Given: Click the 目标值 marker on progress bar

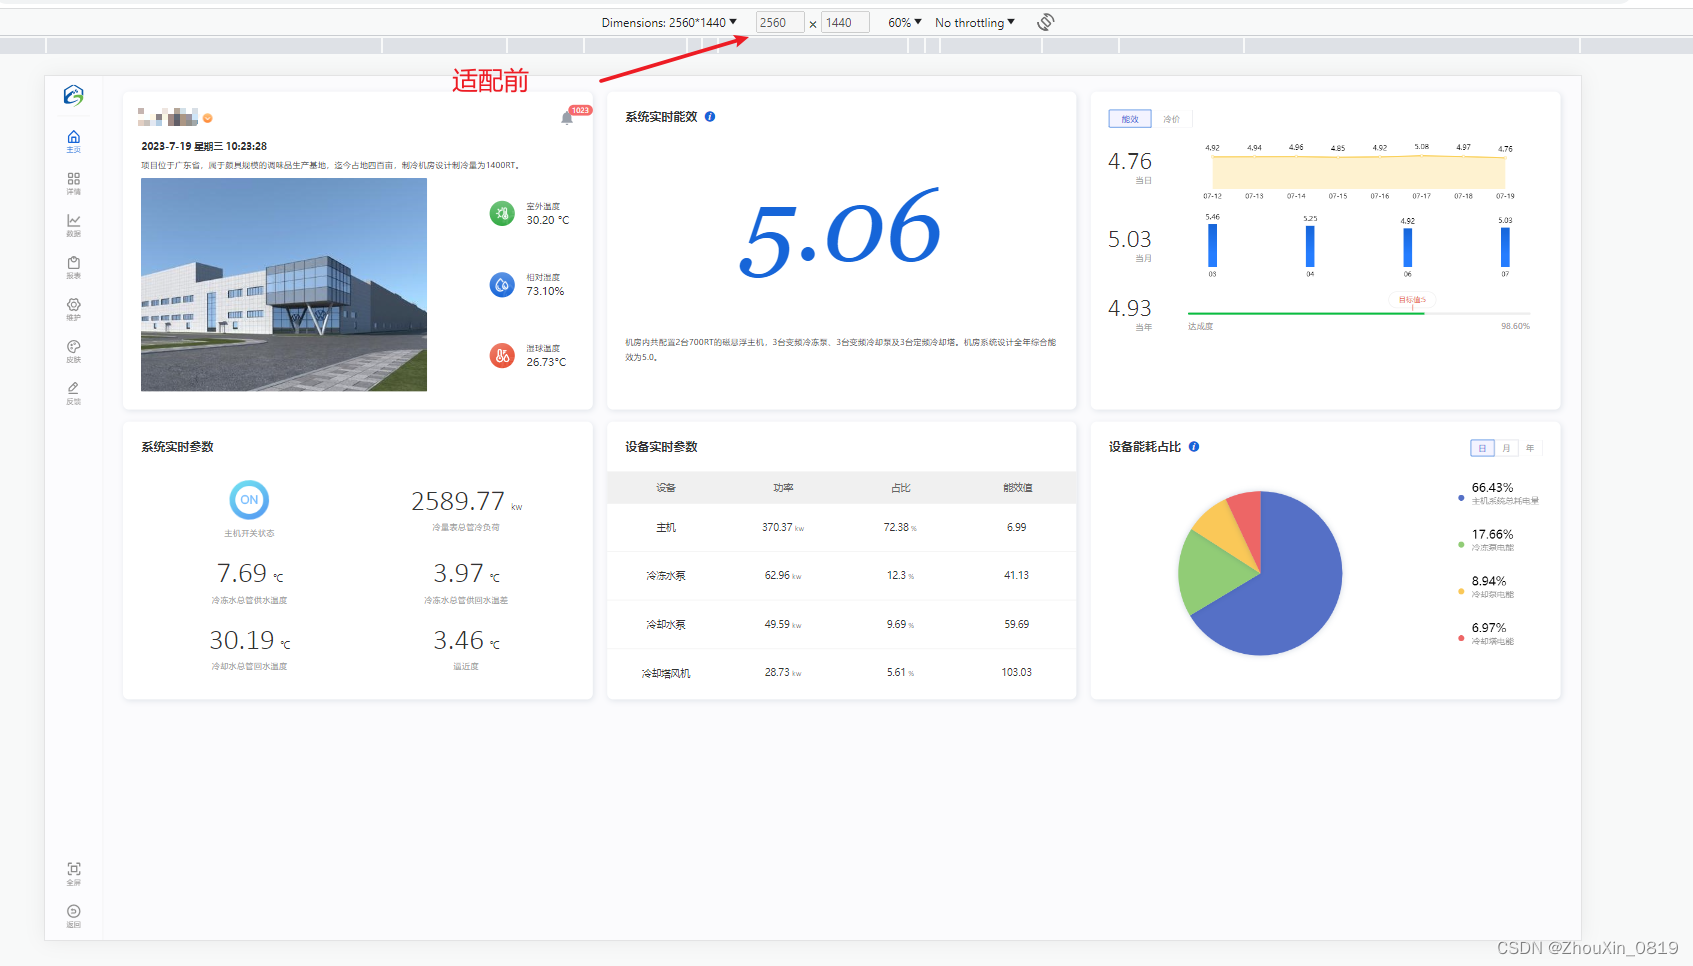Looking at the screenshot, I should tap(1412, 300).
